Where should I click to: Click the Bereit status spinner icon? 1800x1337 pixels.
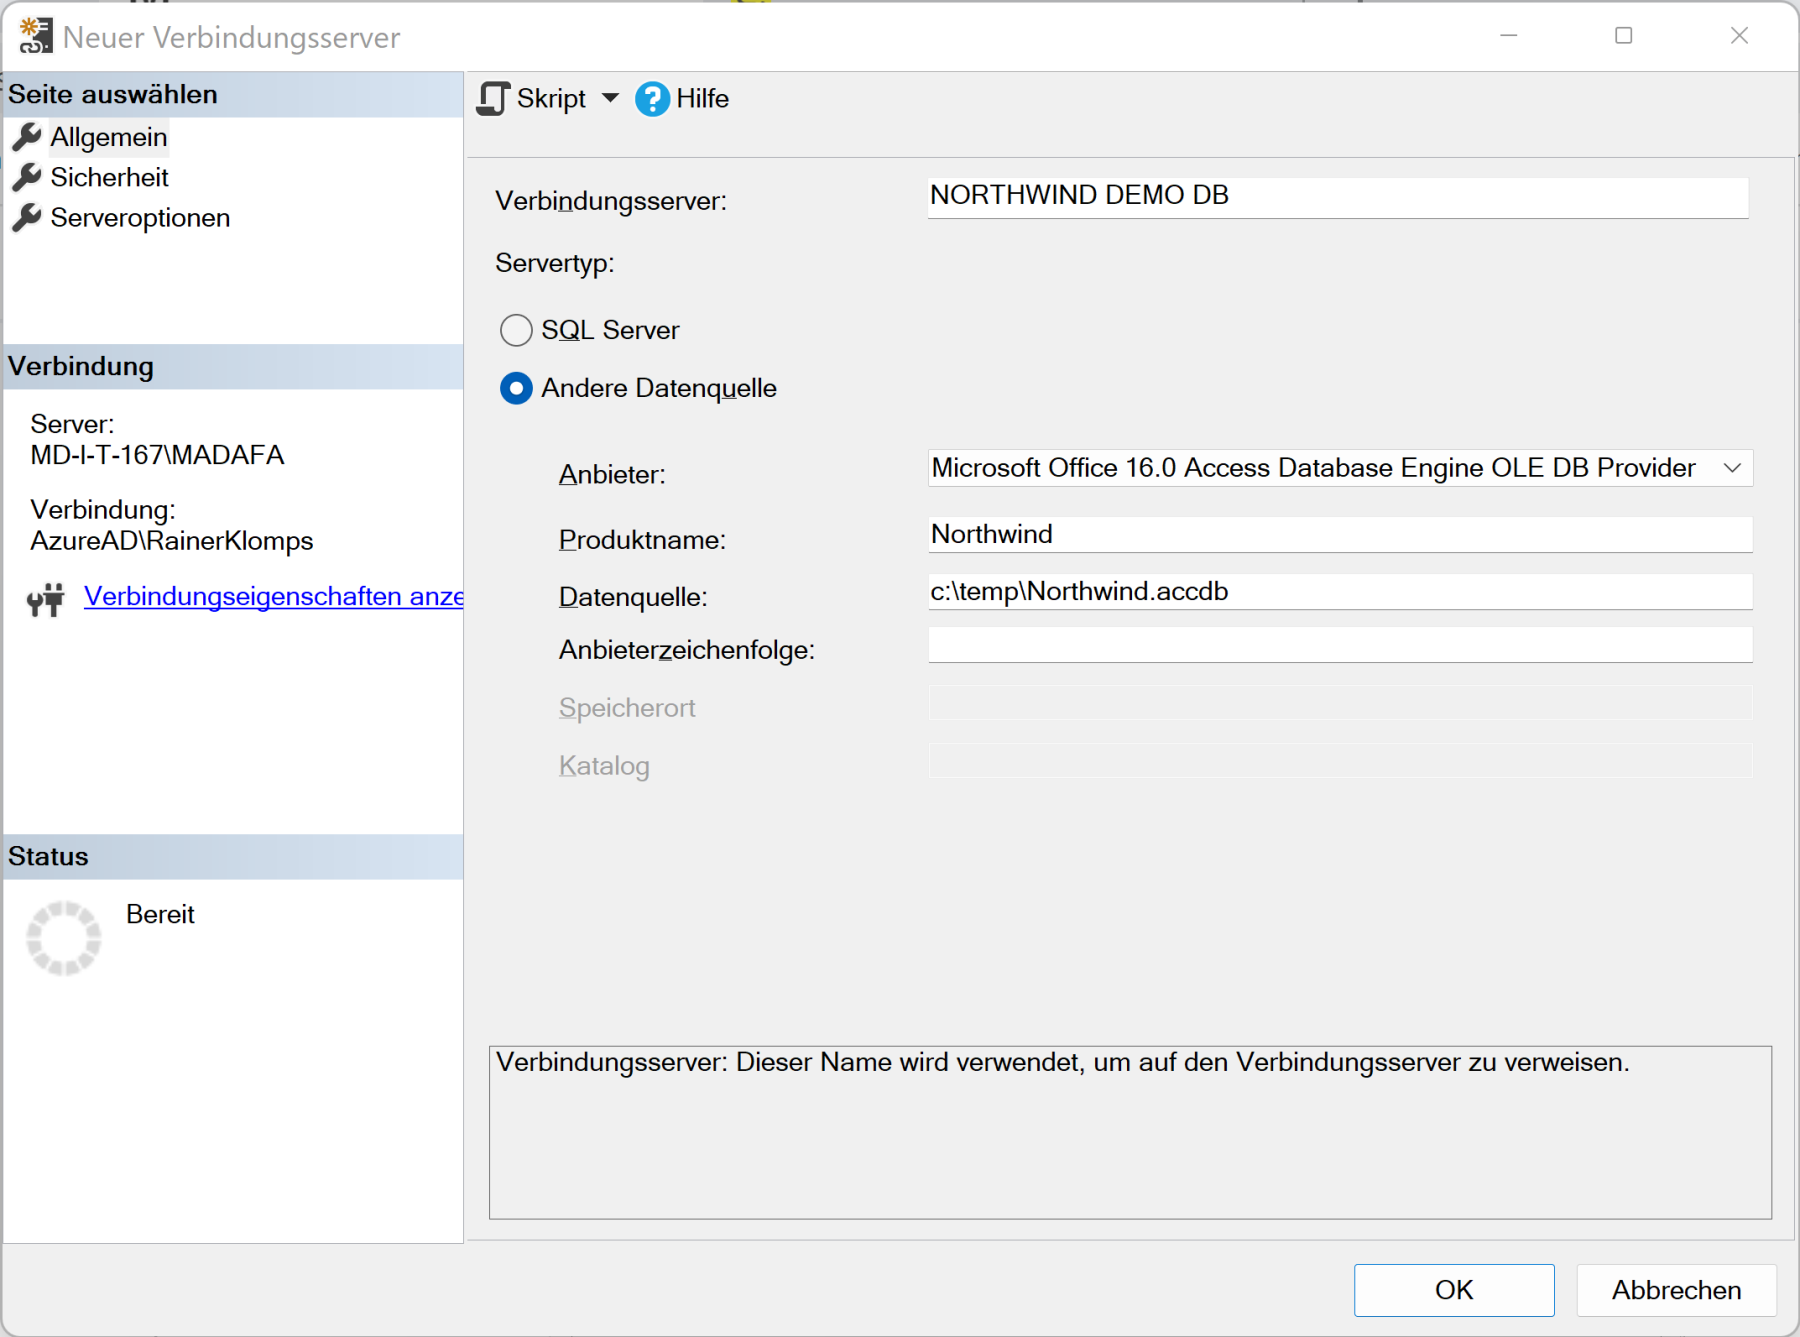coord(64,938)
